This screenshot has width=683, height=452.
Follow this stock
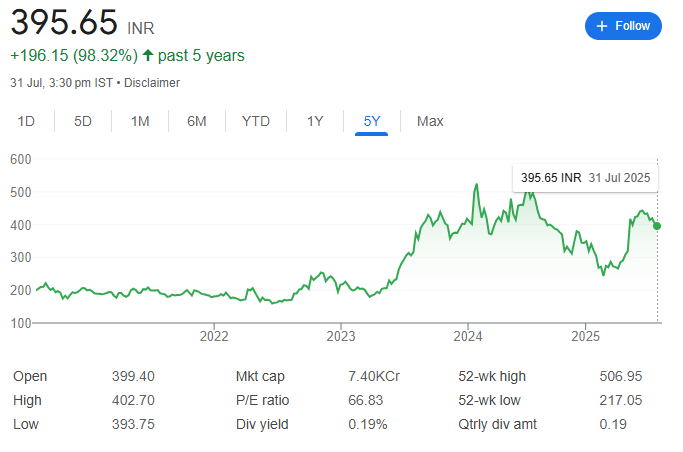point(623,26)
